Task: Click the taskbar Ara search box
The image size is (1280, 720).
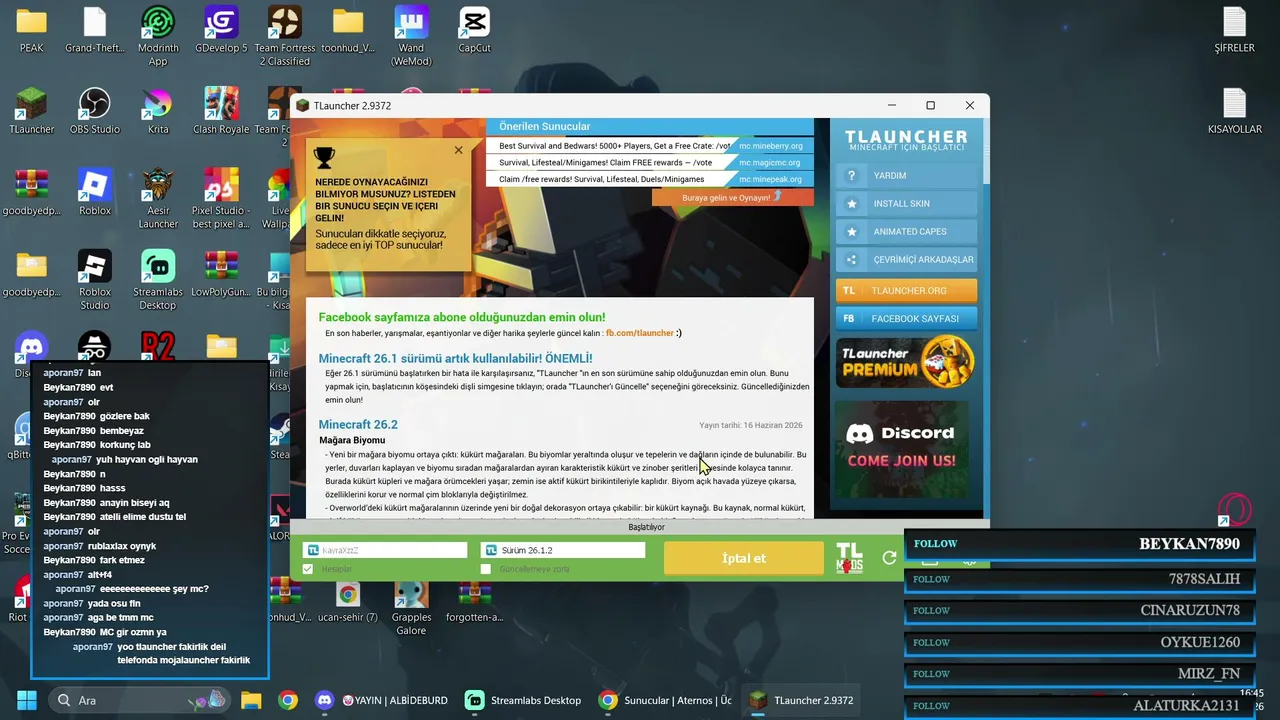Action: pyautogui.click(x=139, y=700)
